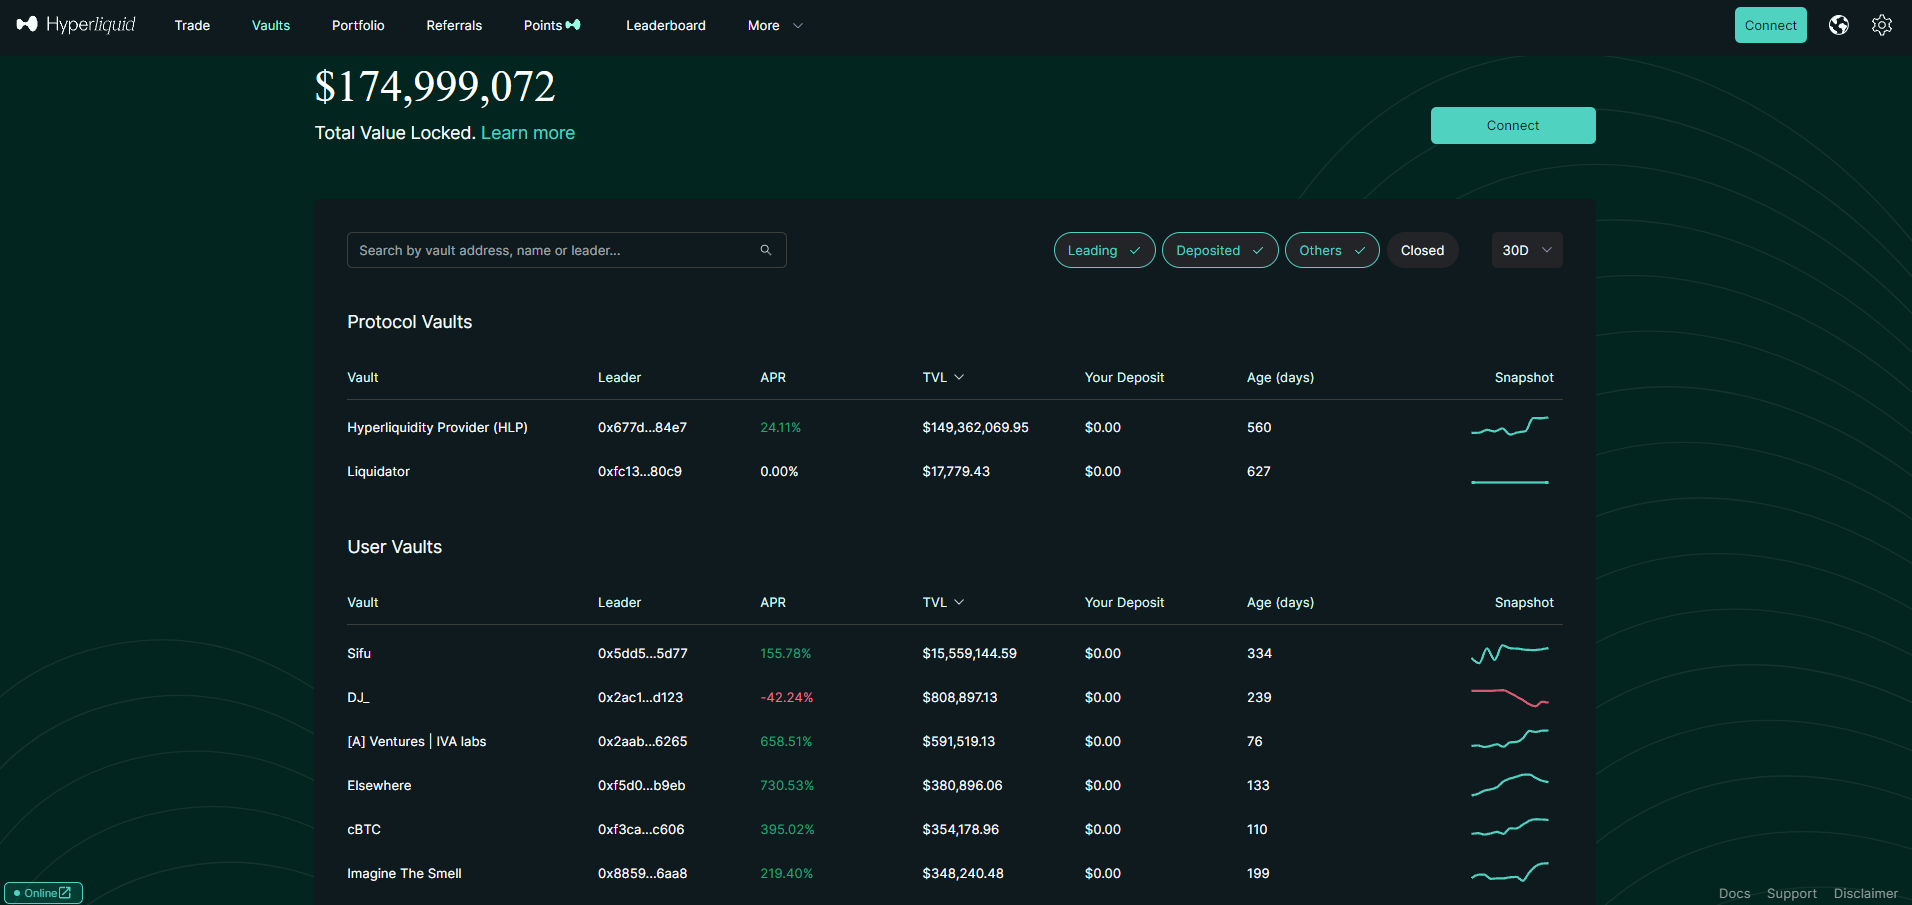The width and height of the screenshot is (1912, 905).
Task: Open the Liquidator vault row
Action: click(954, 471)
